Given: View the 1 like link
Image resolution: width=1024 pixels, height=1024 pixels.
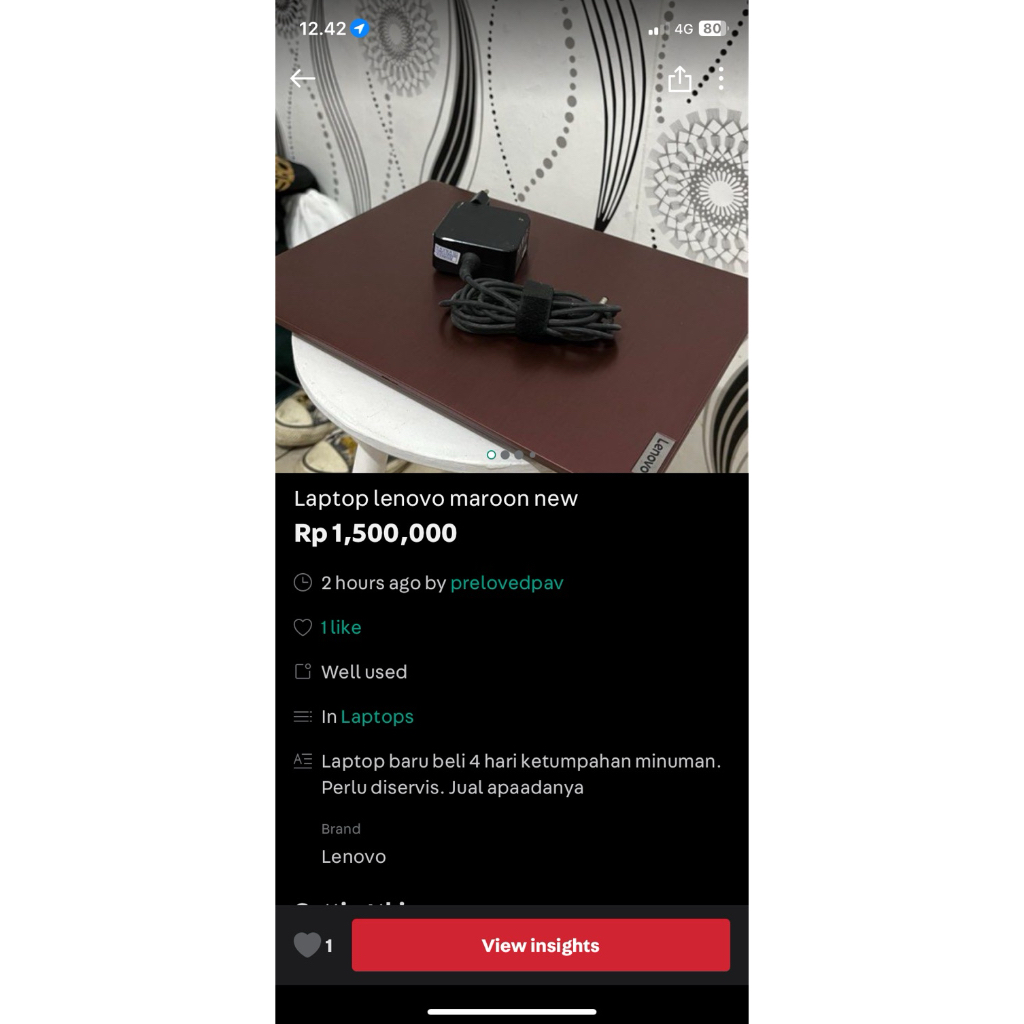Looking at the screenshot, I should 340,627.
